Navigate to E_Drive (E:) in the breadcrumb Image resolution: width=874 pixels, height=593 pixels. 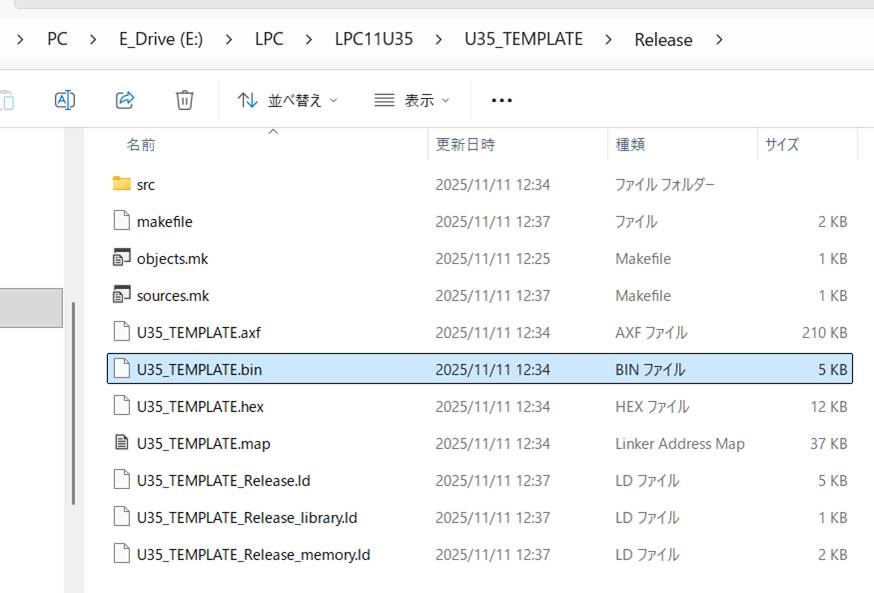pos(160,40)
